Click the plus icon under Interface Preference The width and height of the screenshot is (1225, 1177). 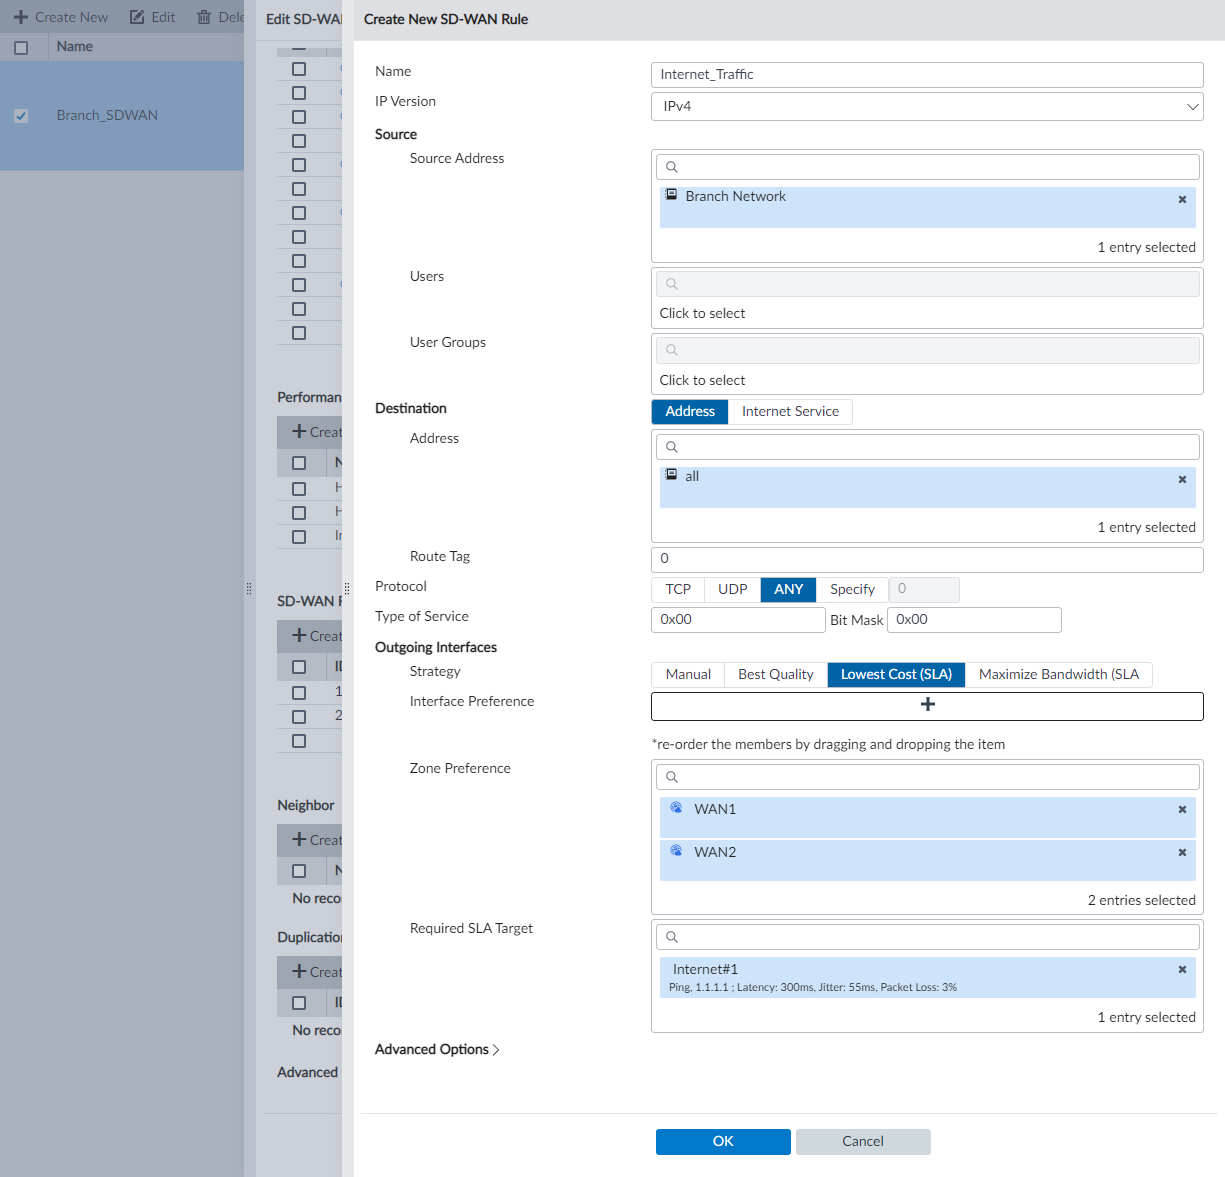coord(927,704)
